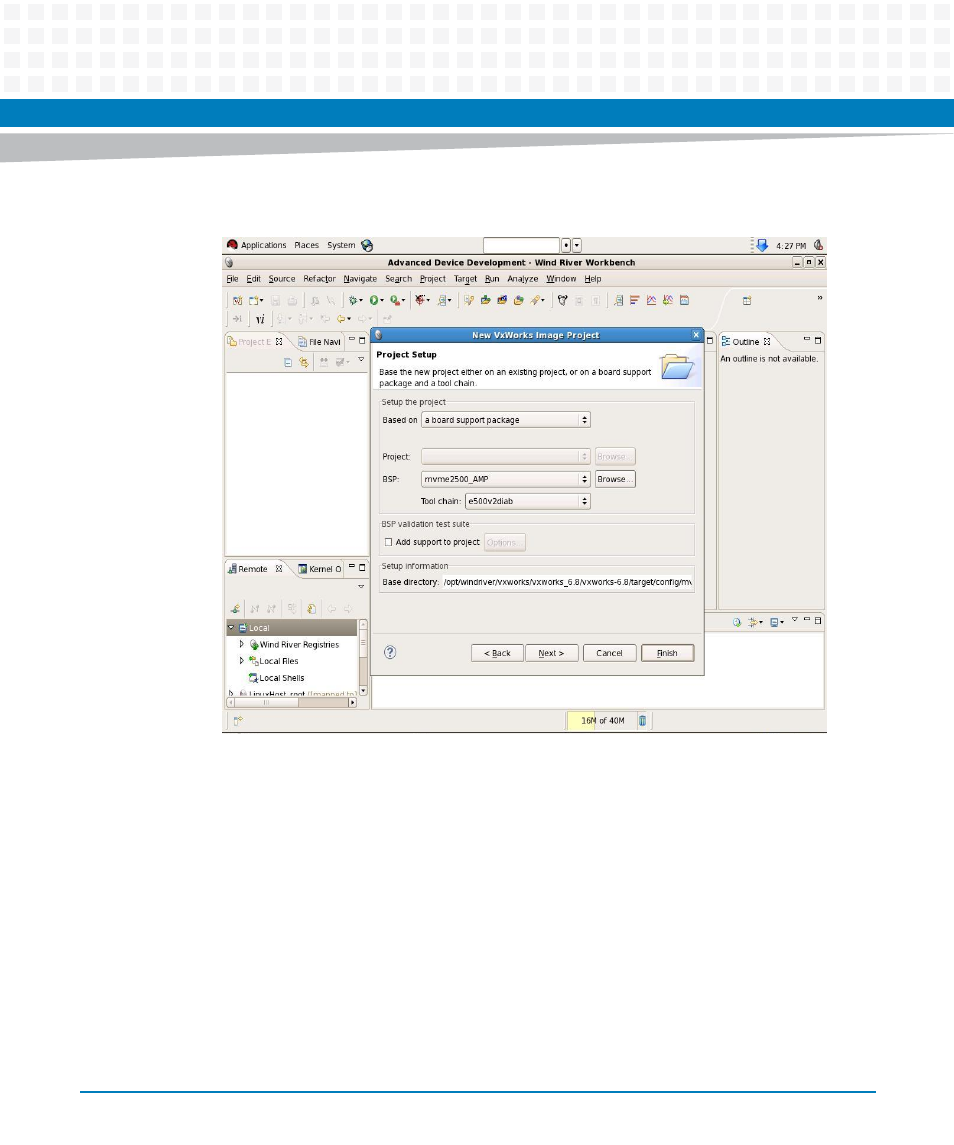954x1145 pixels.
Task: Click the External Tools run toolbar icon
Action: pos(395,300)
